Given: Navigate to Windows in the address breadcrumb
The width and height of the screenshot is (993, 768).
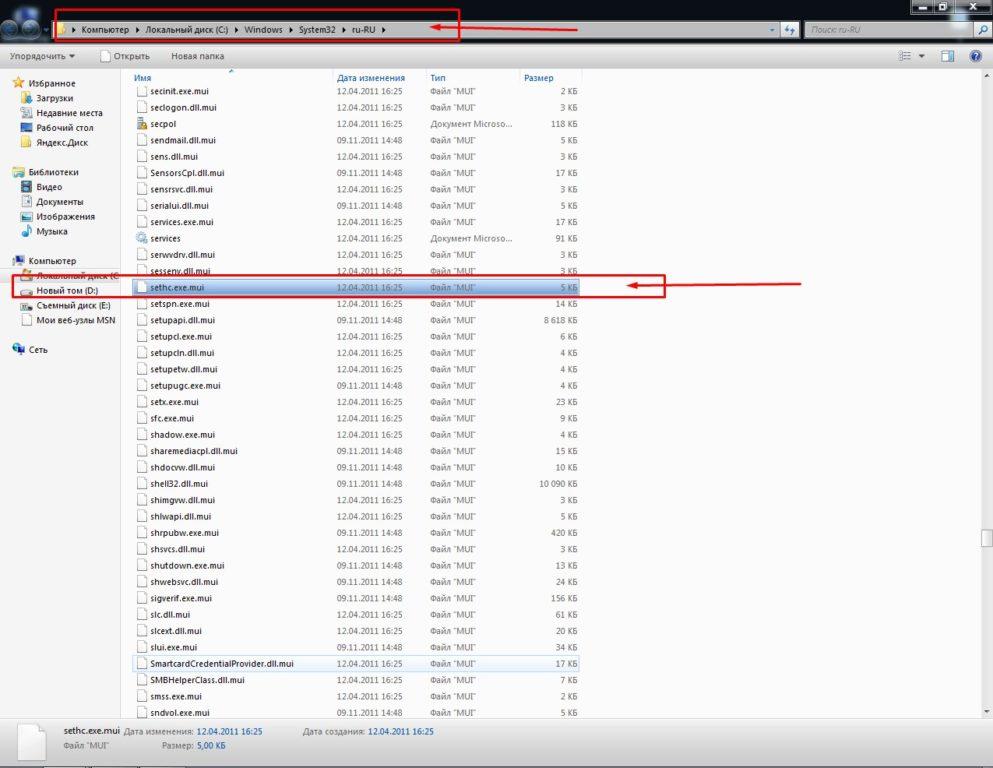Looking at the screenshot, I should [x=263, y=30].
